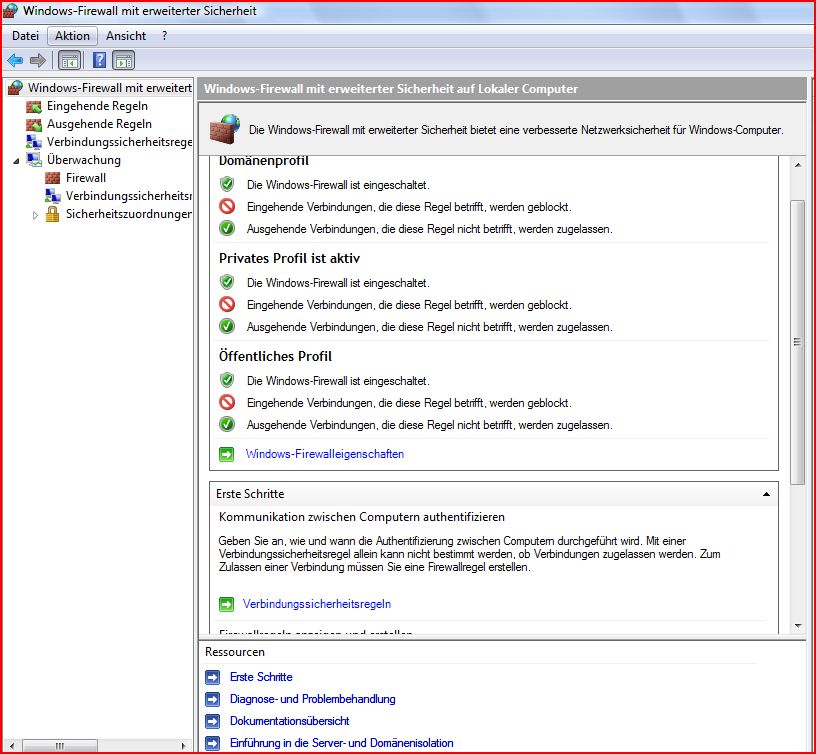The width and height of the screenshot is (816, 754).
Task: Open the Windows-Firewalleigenschaften link
Action: click(x=325, y=454)
